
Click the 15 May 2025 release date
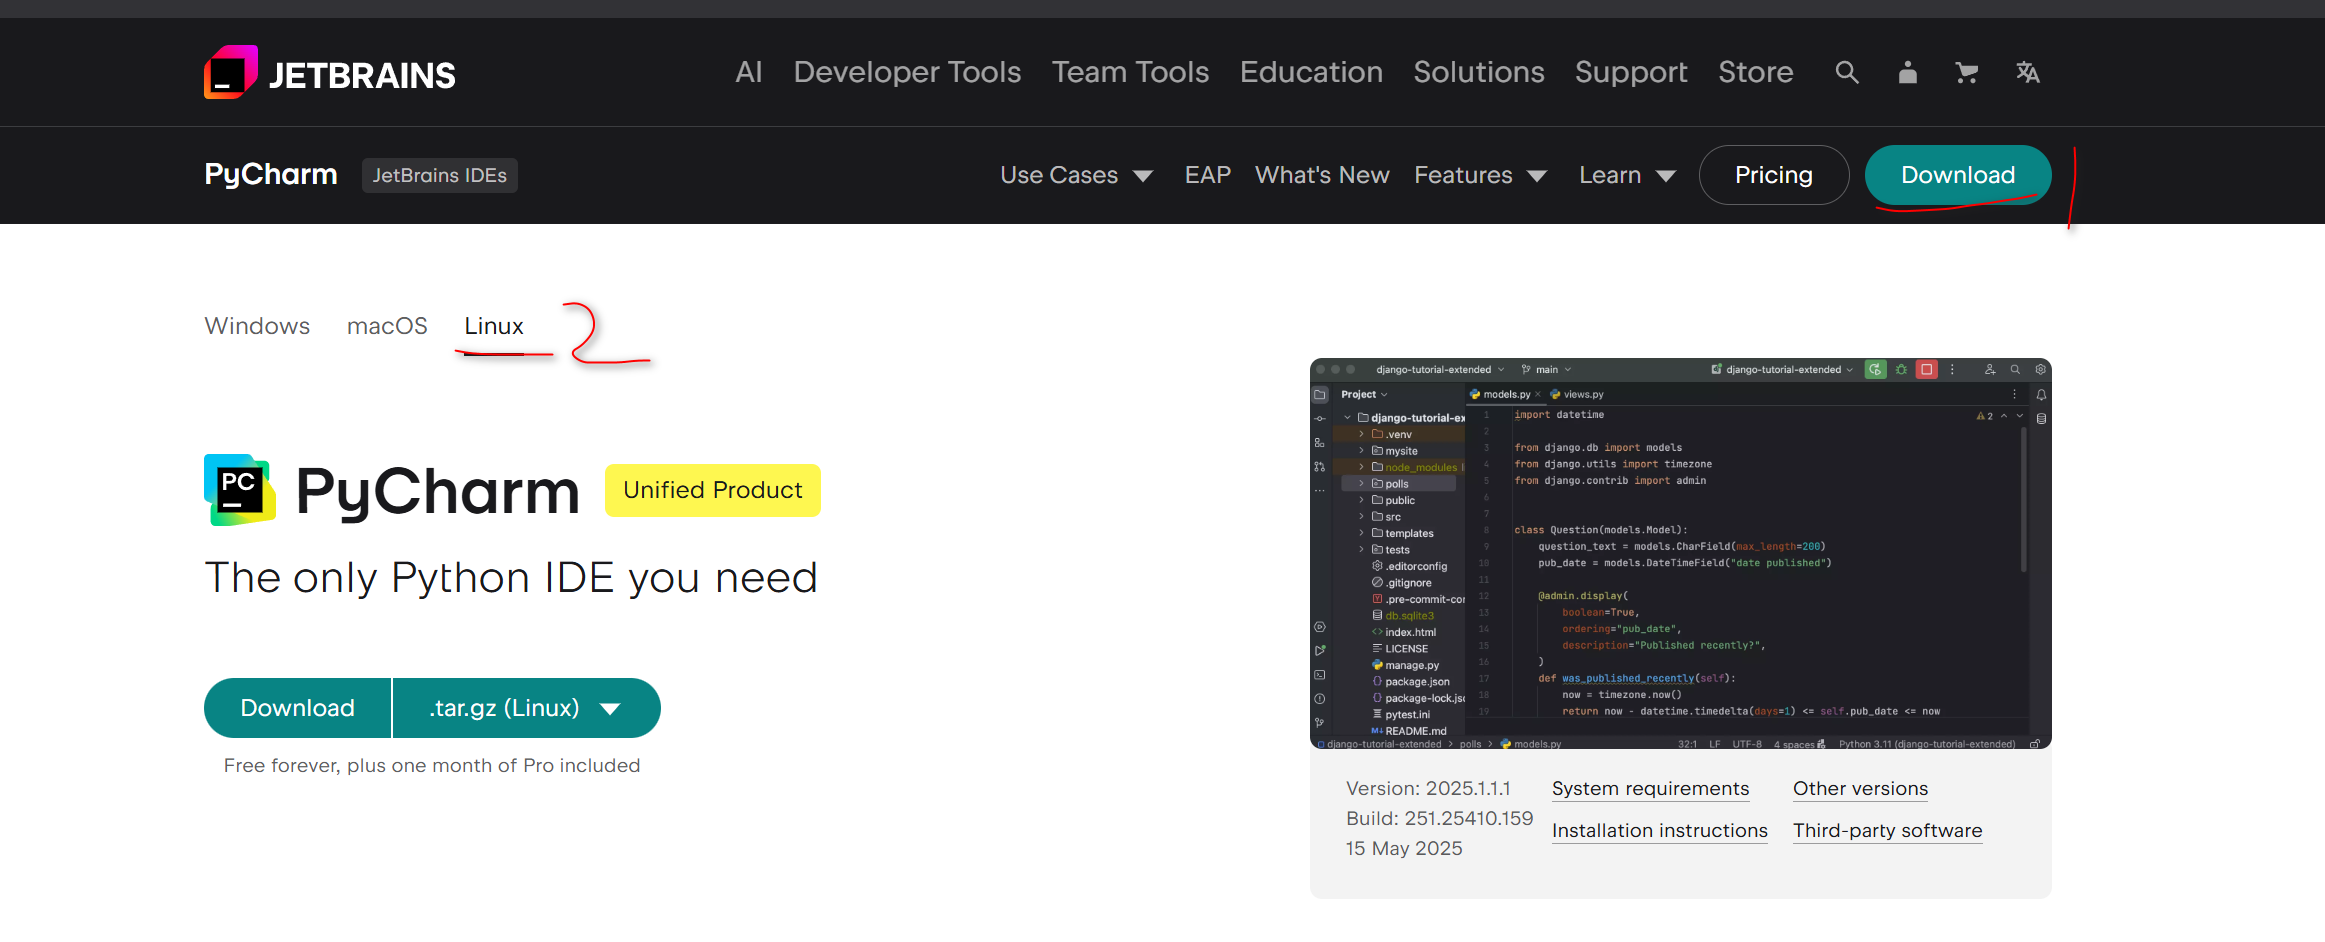1404,849
